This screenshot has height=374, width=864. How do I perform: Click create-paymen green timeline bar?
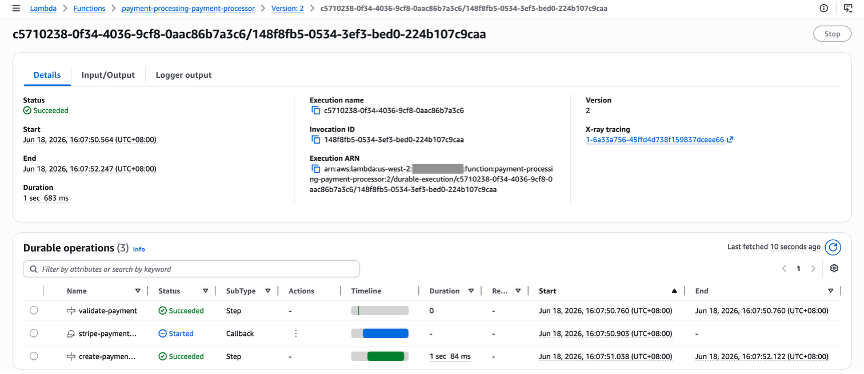386,356
